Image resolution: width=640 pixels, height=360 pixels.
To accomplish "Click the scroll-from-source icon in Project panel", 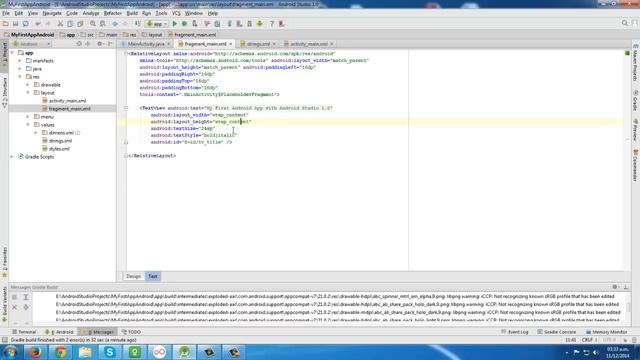I will (x=79, y=44).
